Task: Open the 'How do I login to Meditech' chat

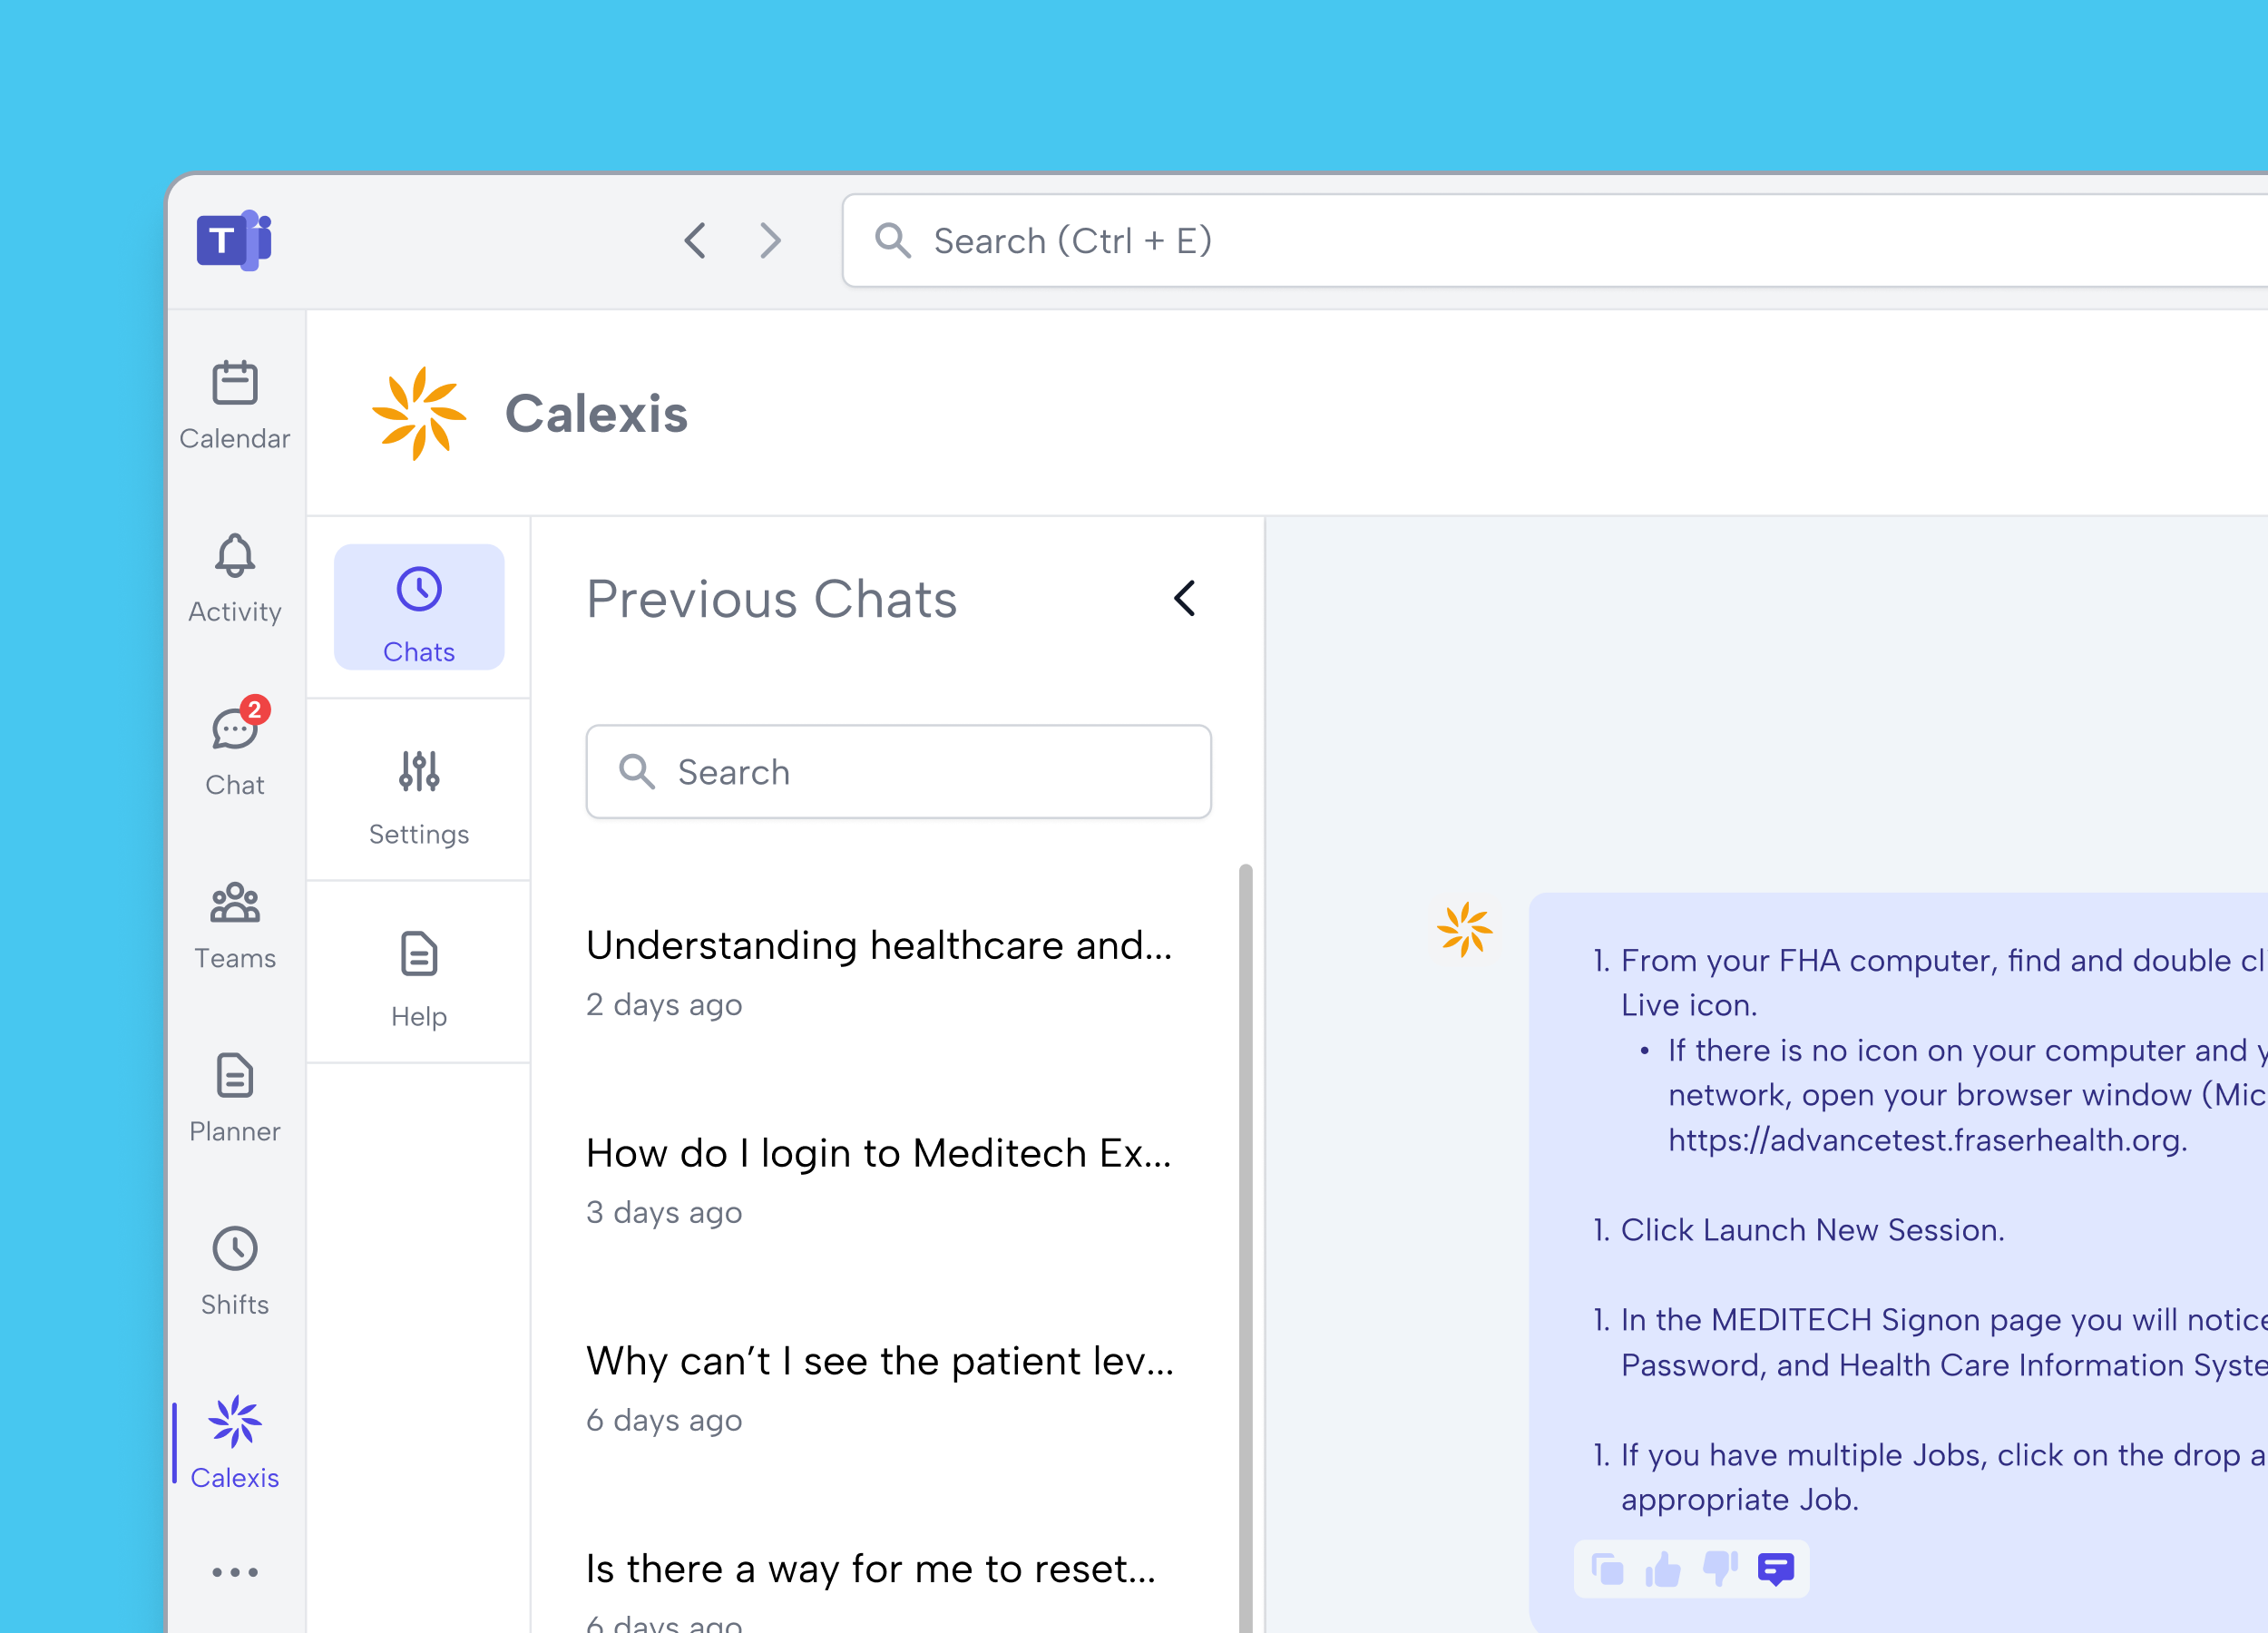Action: point(880,1153)
